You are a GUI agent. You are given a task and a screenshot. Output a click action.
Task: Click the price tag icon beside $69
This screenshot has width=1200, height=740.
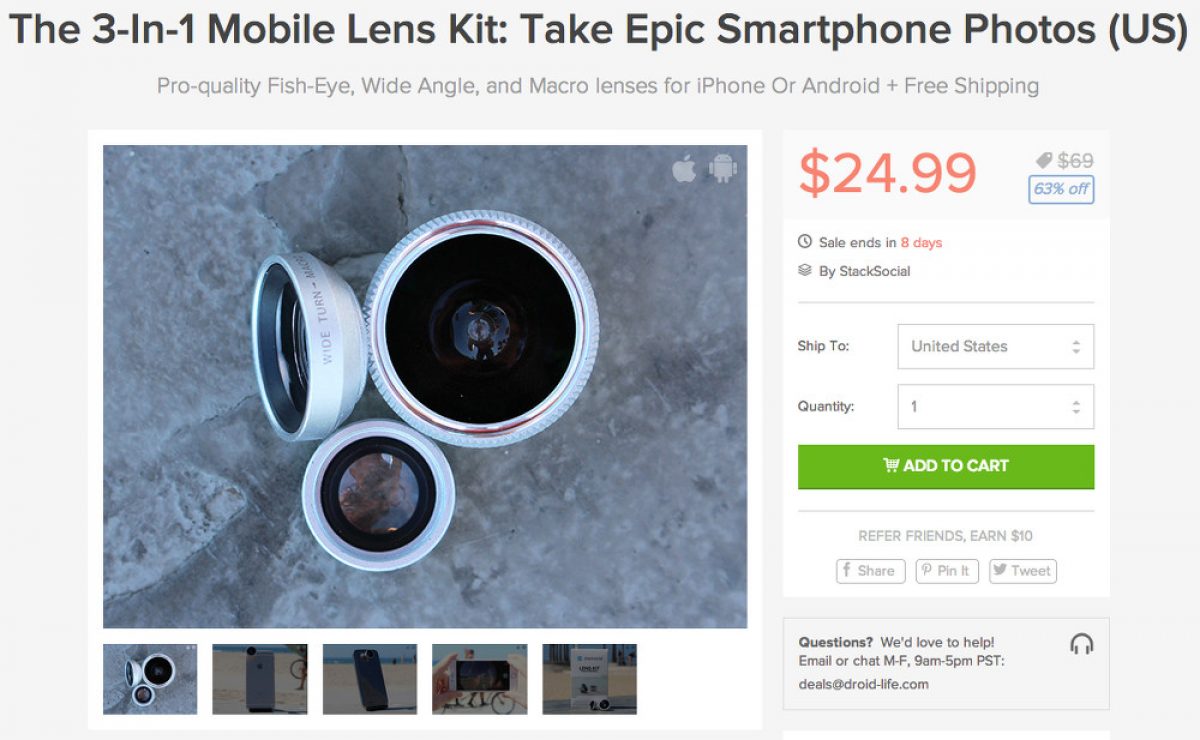[x=1044, y=160]
